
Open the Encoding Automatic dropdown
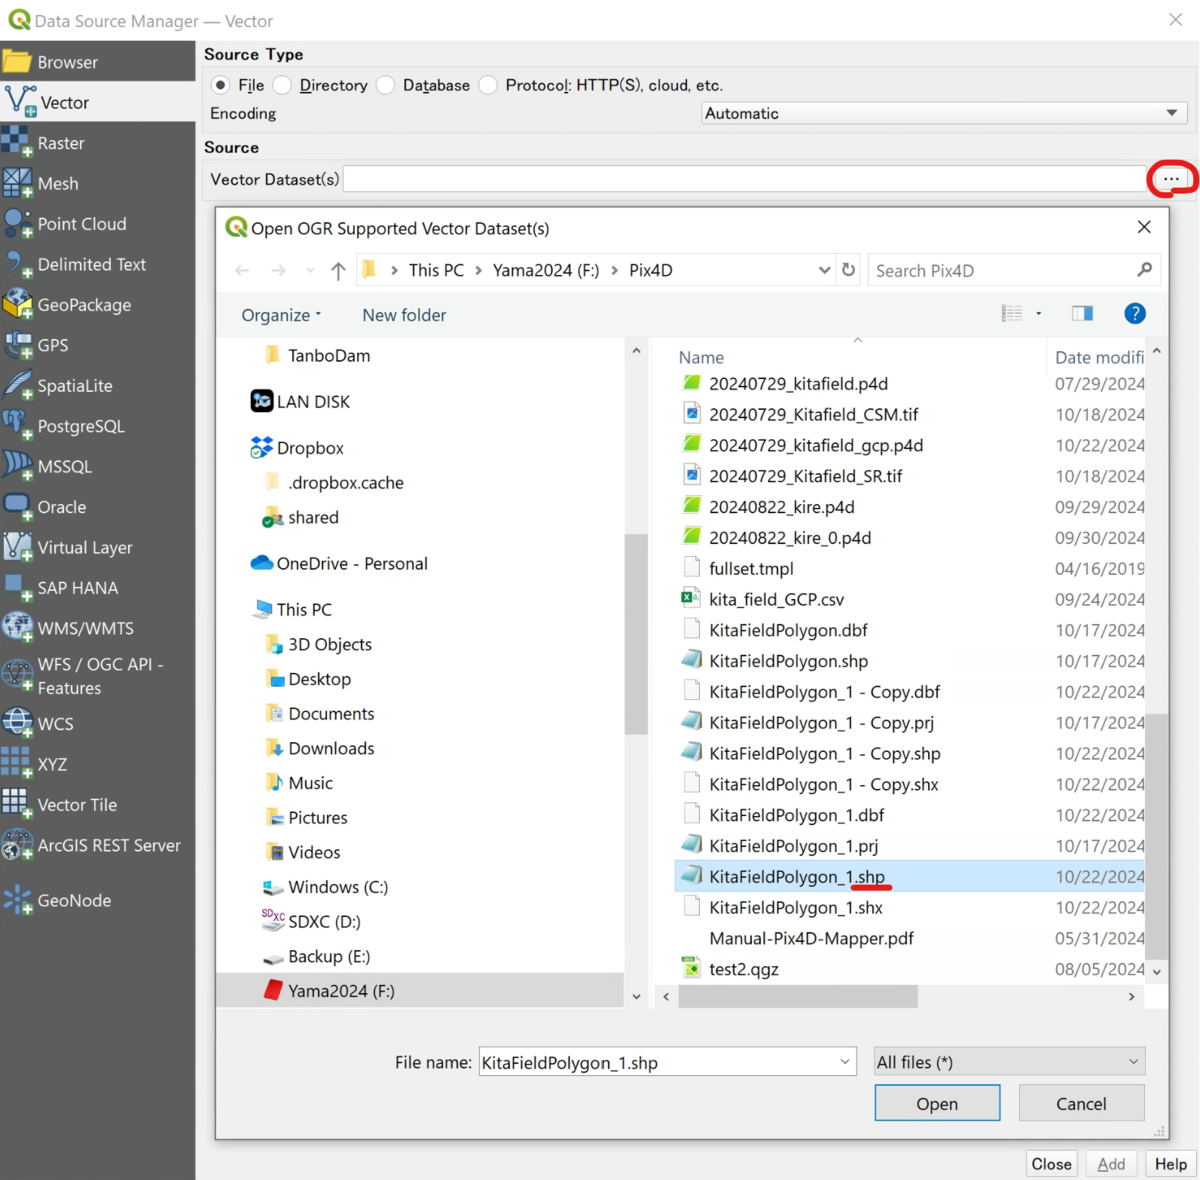coord(944,114)
